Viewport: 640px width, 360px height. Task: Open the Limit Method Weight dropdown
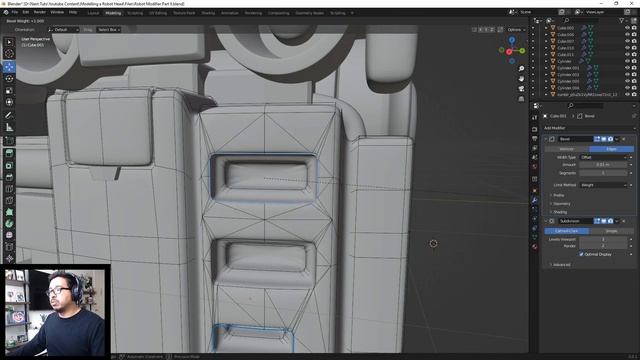[x=603, y=185]
